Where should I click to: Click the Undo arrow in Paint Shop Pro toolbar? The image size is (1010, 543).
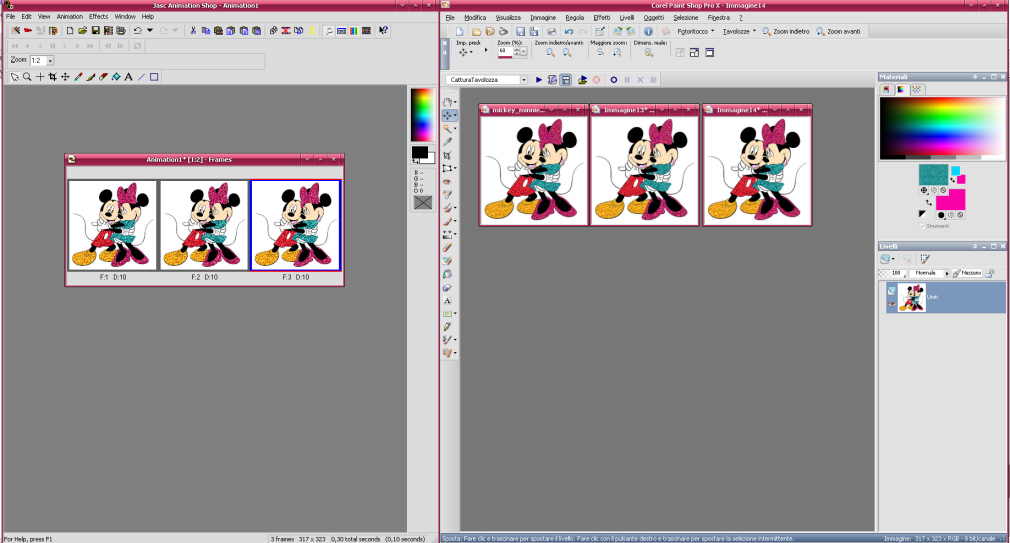pyautogui.click(x=569, y=31)
